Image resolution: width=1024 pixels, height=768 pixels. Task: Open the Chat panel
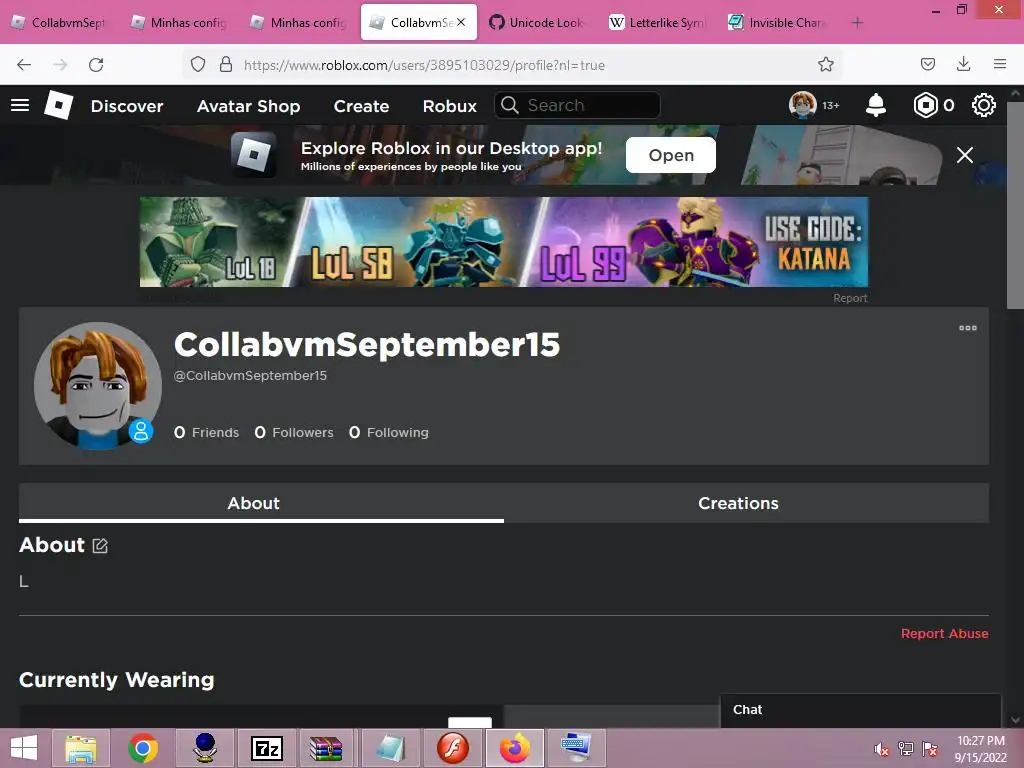point(861,711)
